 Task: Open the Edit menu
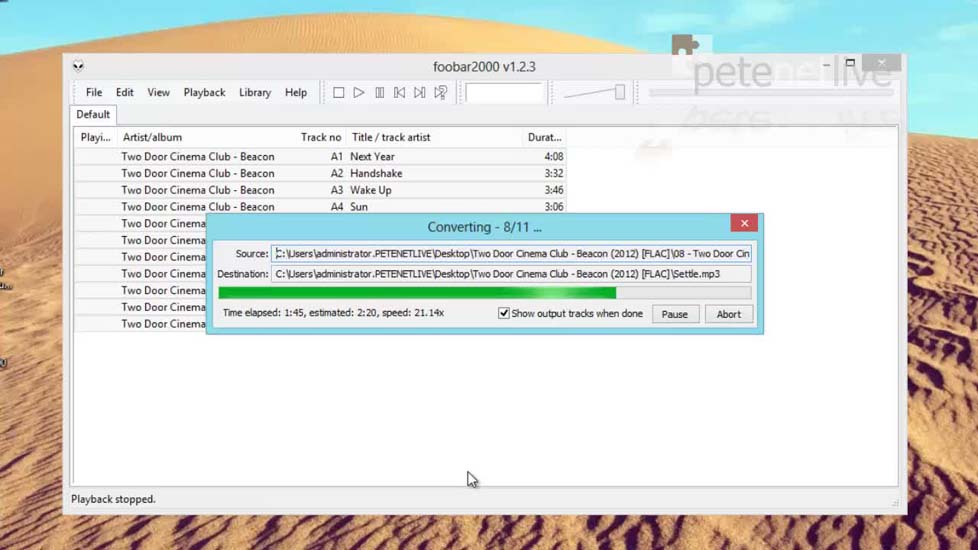tap(125, 92)
